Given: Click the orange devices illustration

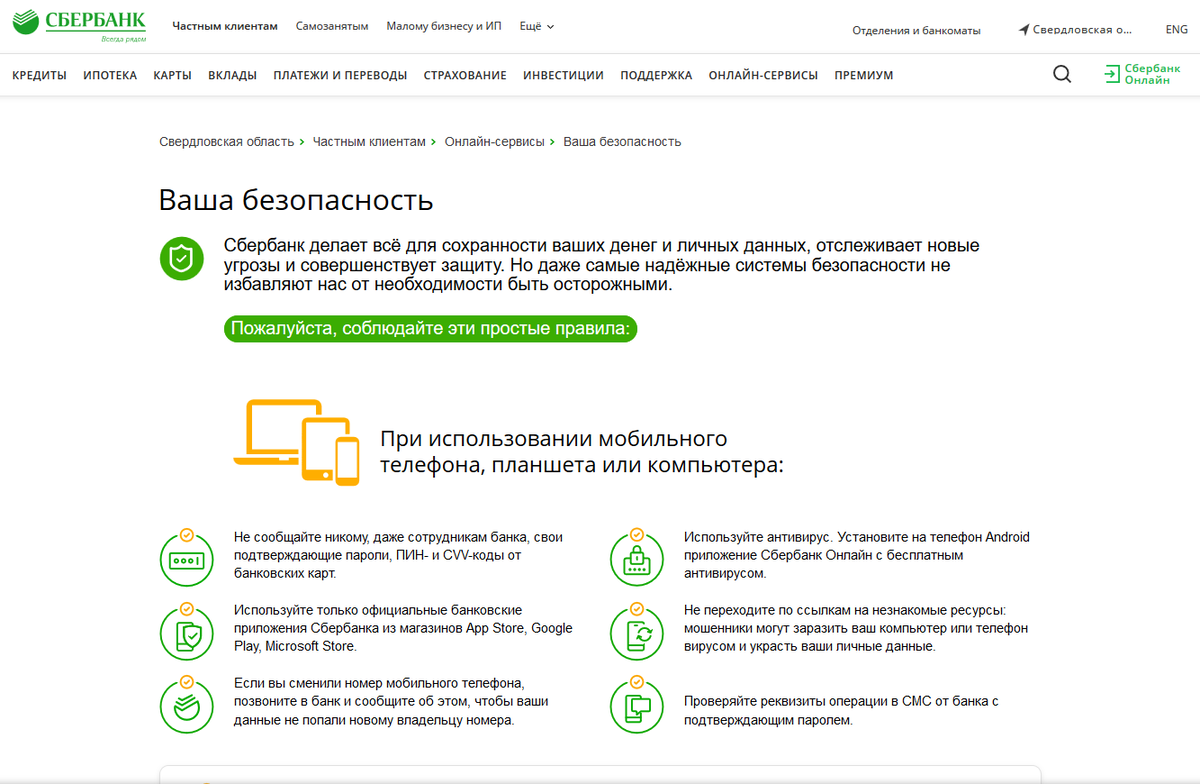Looking at the screenshot, I should (296, 442).
